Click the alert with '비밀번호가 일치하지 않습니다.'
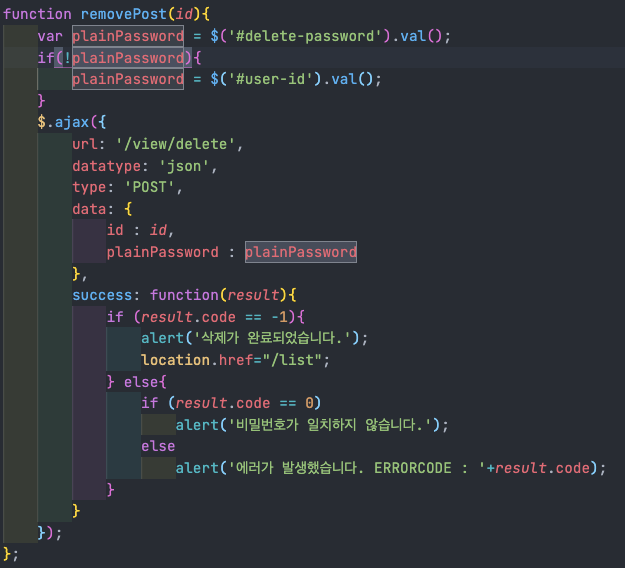This screenshot has width=625, height=568. [312, 425]
